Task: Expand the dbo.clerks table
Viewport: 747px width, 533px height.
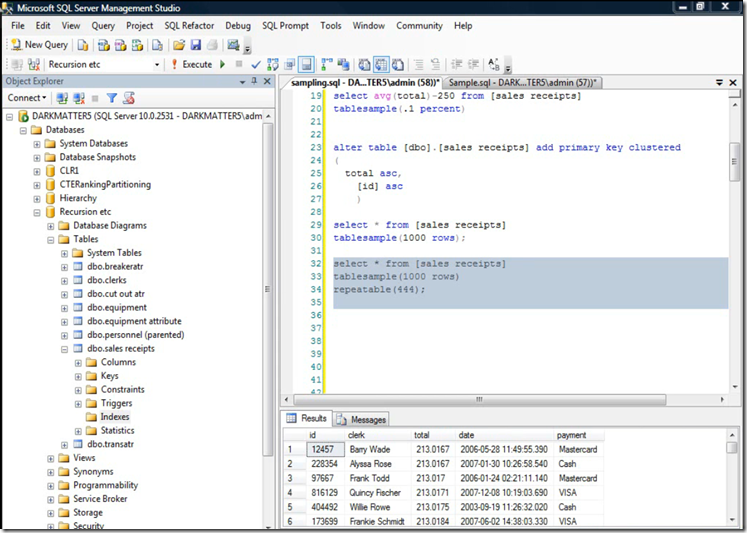Action: 64,281
